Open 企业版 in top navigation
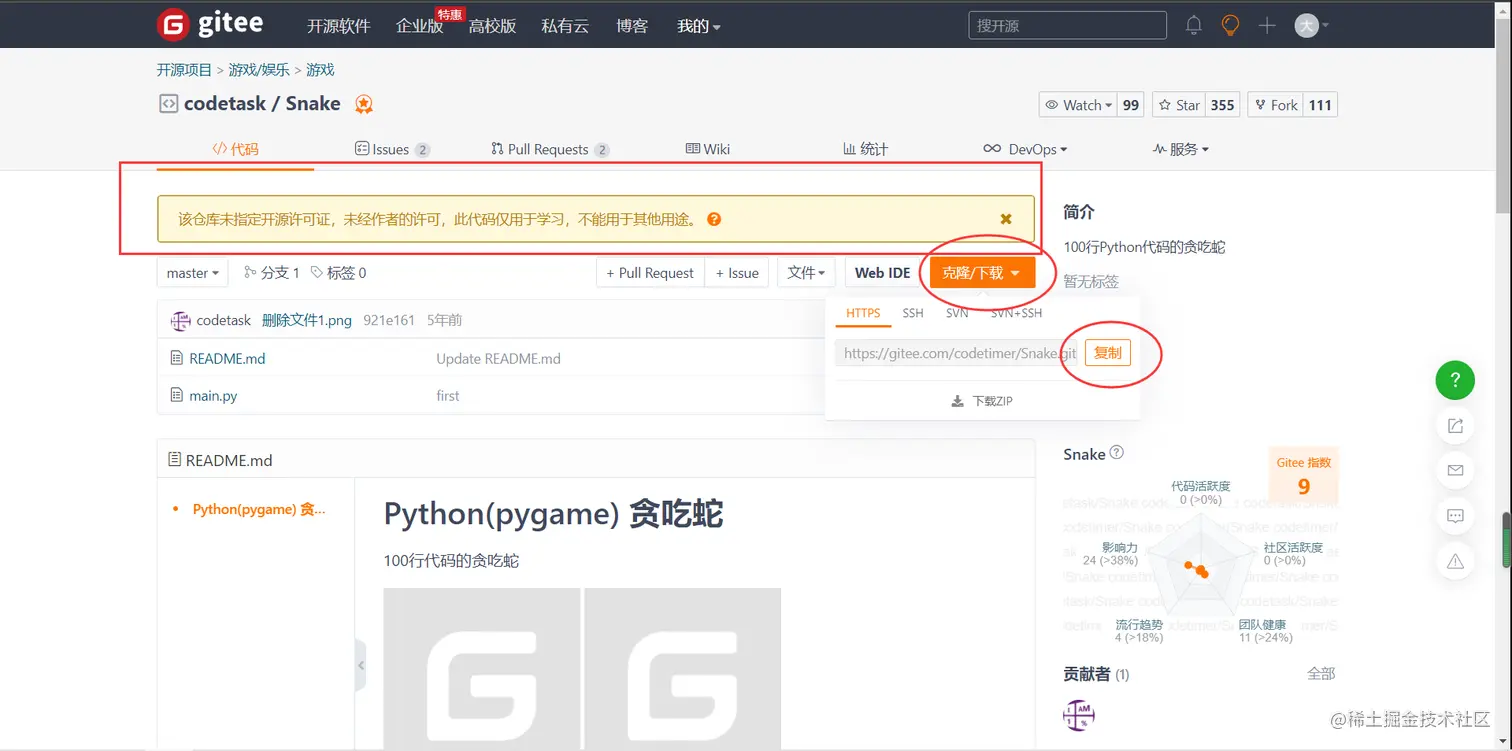Image resolution: width=1512 pixels, height=751 pixels. coord(420,26)
